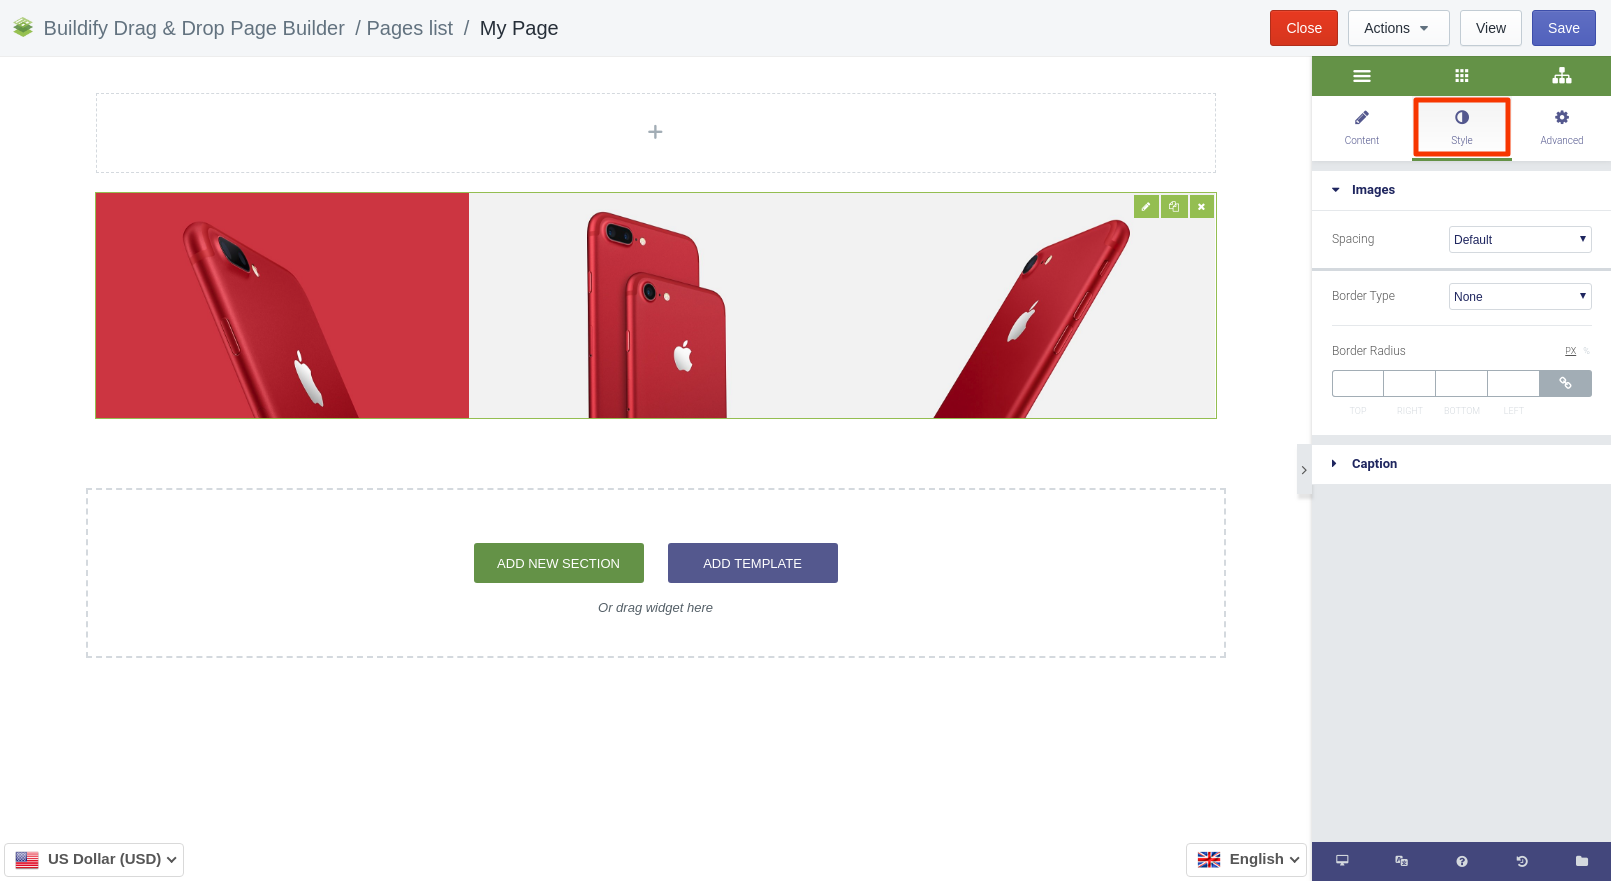Click the Border Radius label
Image resolution: width=1611 pixels, height=881 pixels.
pyautogui.click(x=1368, y=351)
